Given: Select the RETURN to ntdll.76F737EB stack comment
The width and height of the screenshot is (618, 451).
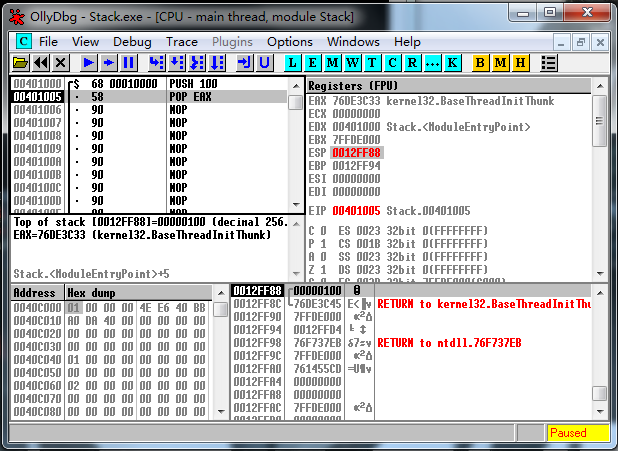Looking at the screenshot, I should pyautogui.click(x=449, y=343).
